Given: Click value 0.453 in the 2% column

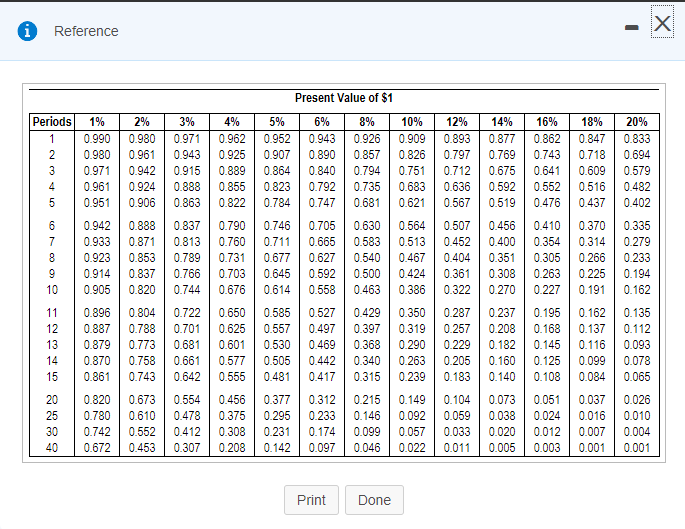Looking at the screenshot, I should [142, 448].
